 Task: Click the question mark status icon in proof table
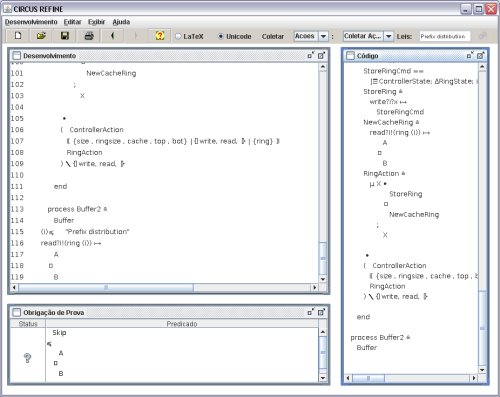pos(28,358)
